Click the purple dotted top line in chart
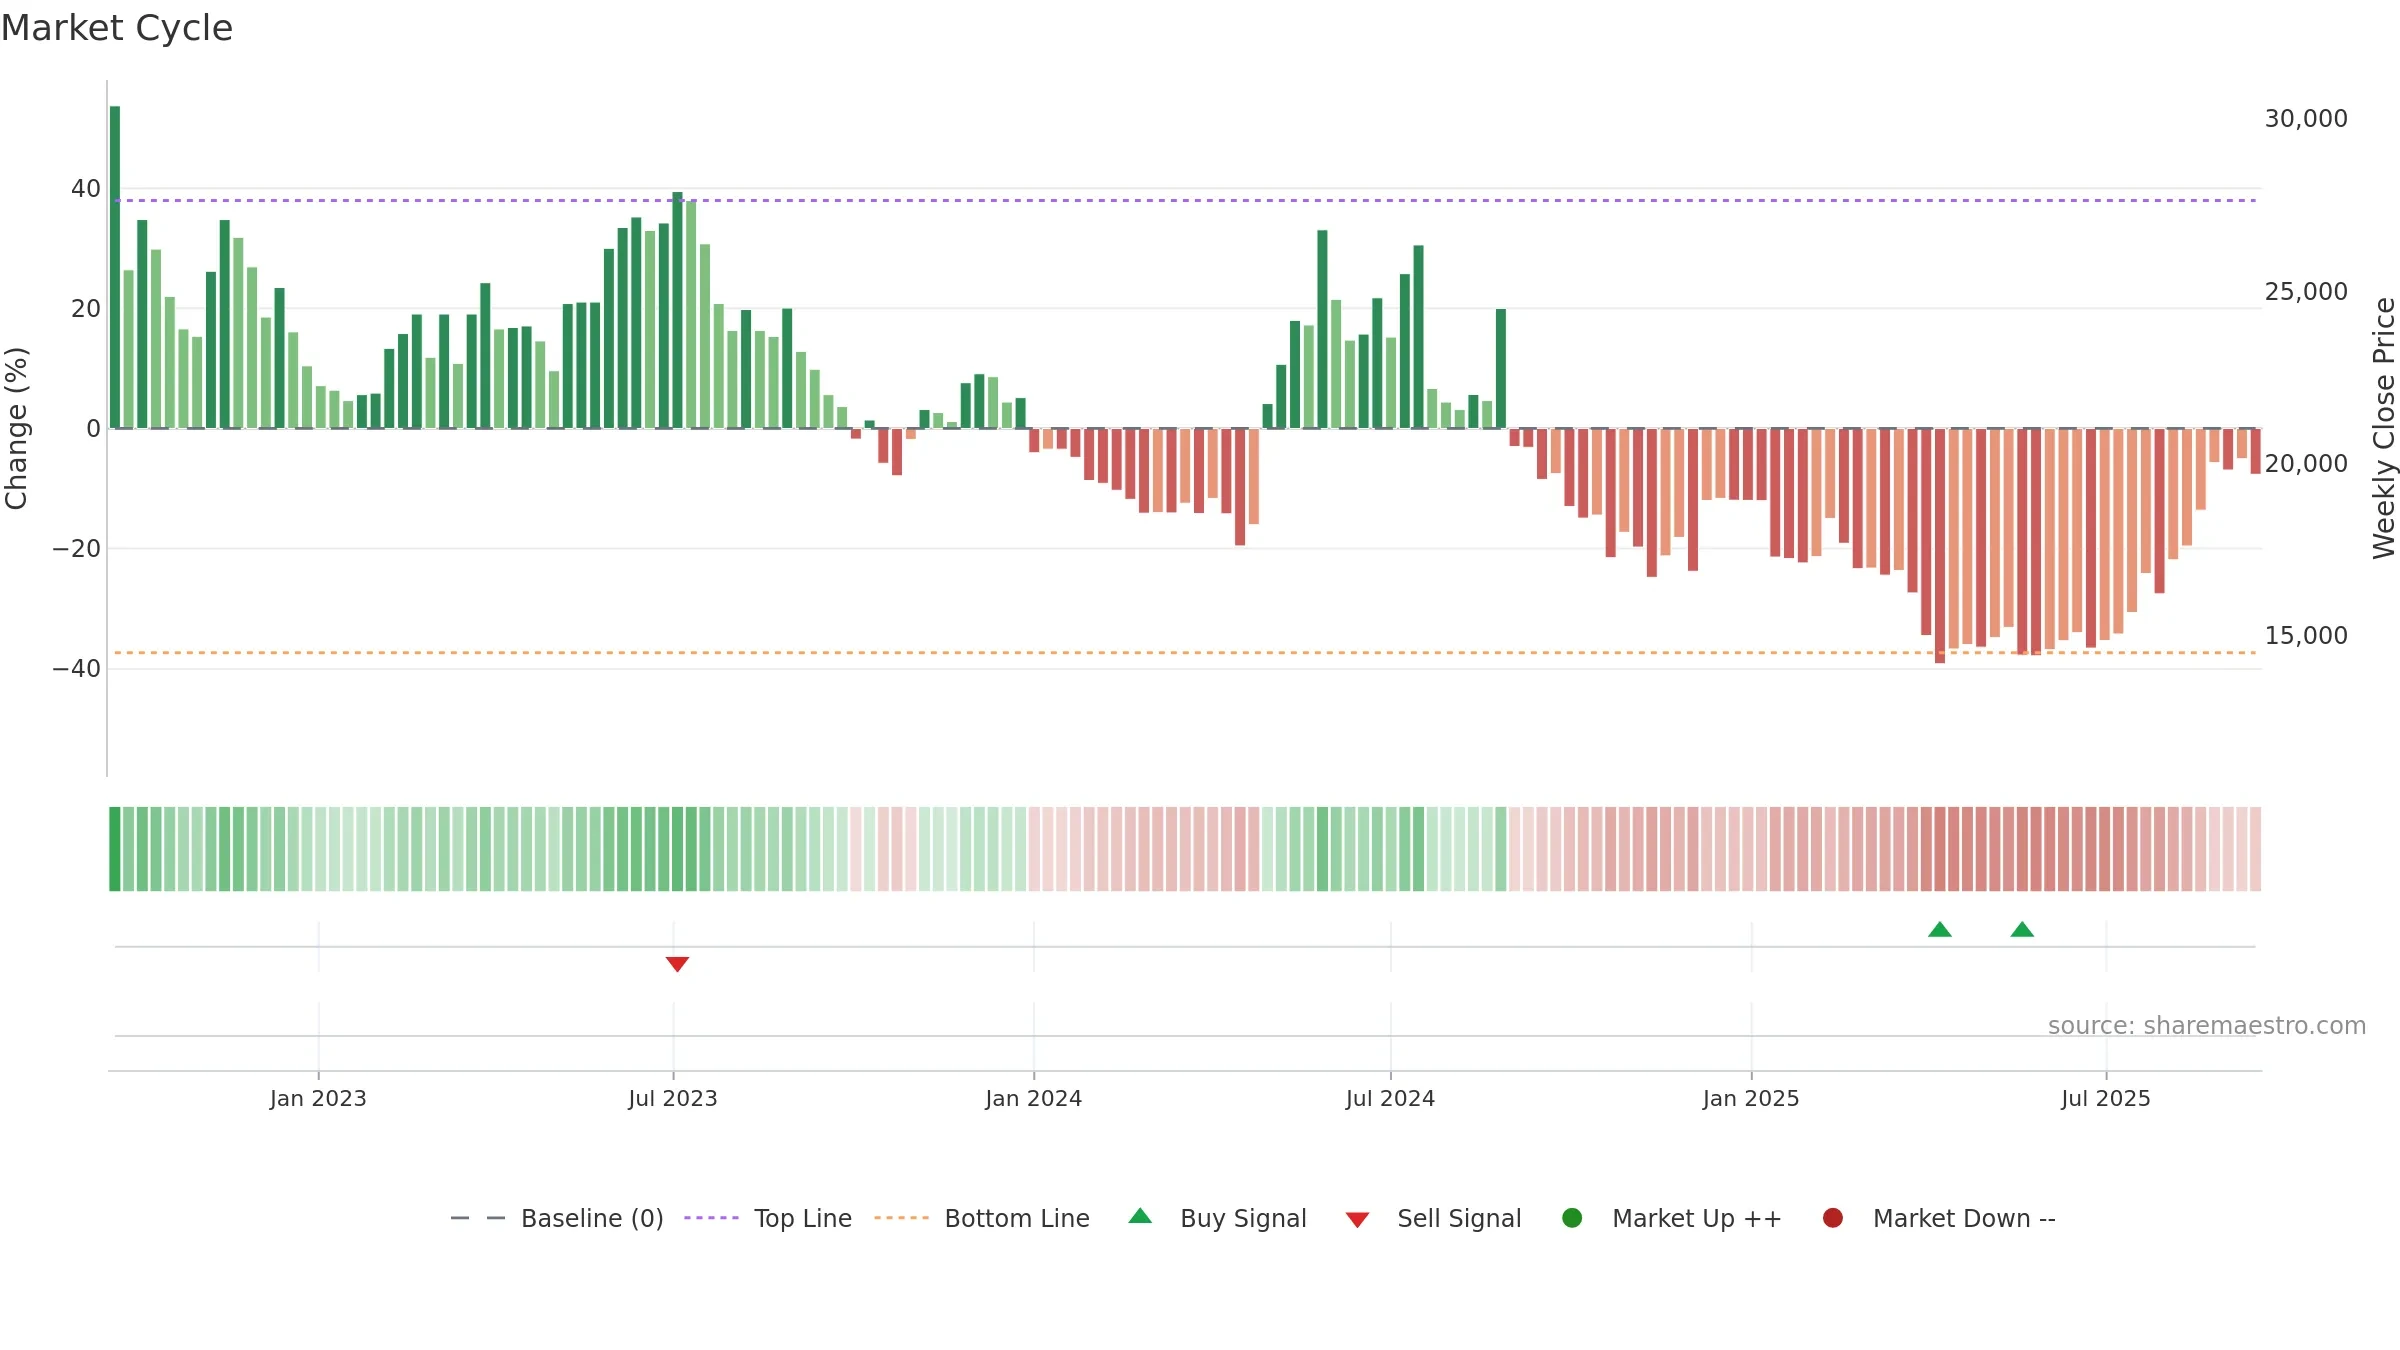Image resolution: width=2400 pixels, height=1350 pixels. click(1185, 200)
